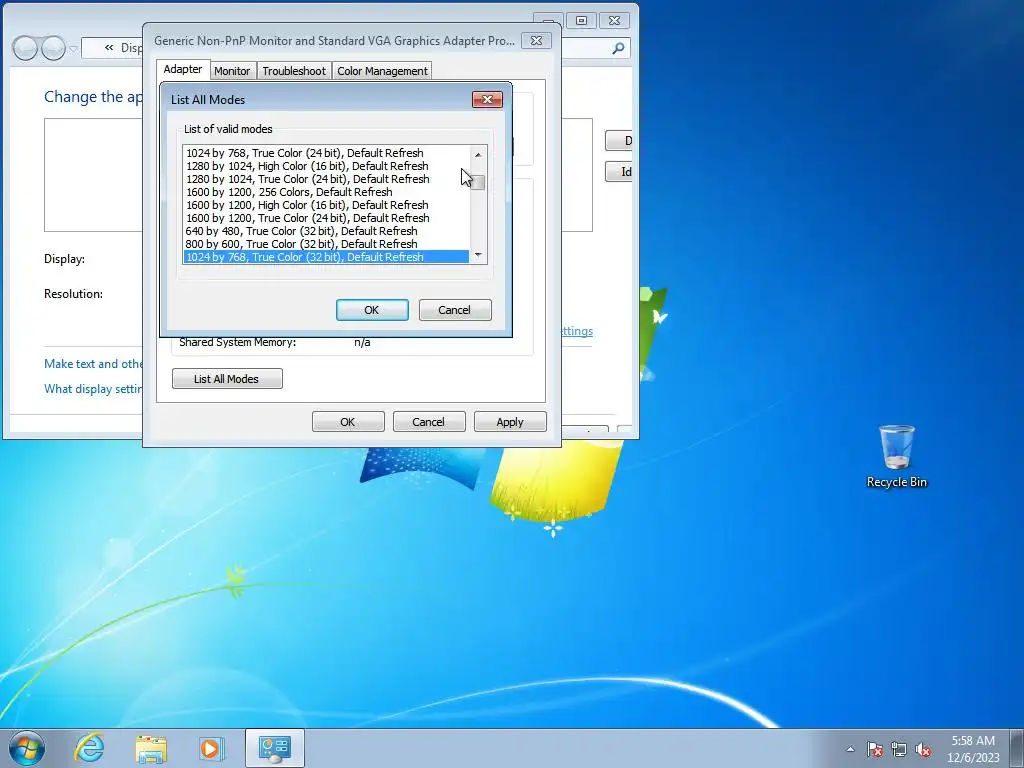
Task: Open the network status tray icon
Action: coord(899,749)
